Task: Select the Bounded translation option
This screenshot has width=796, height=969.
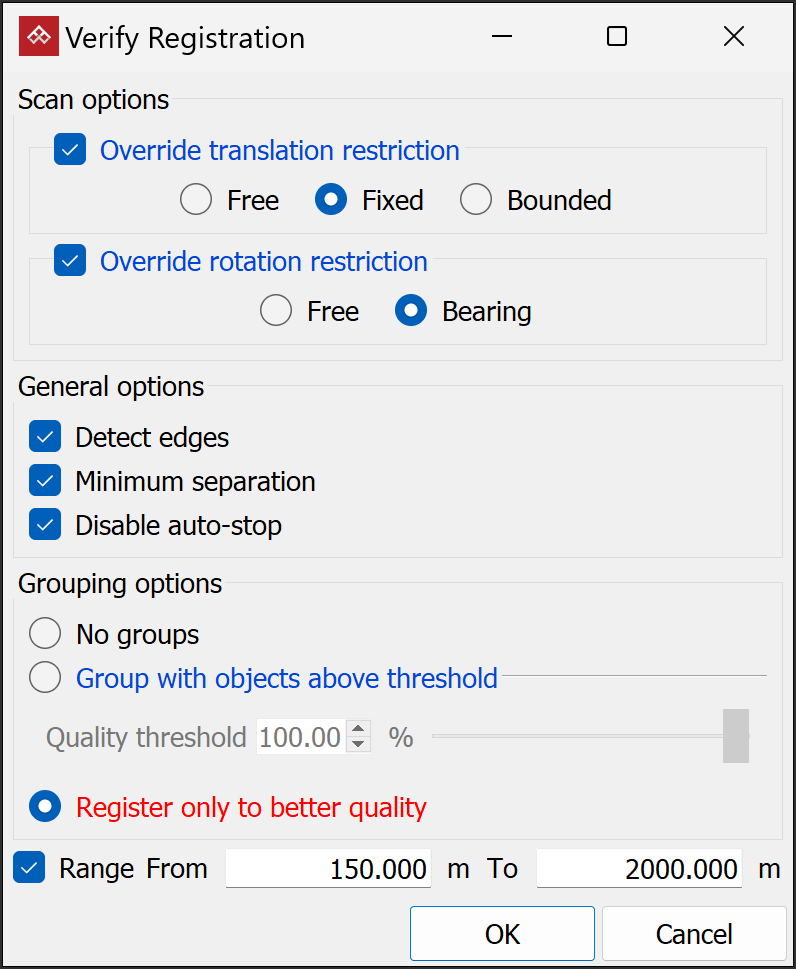Action: click(x=476, y=200)
